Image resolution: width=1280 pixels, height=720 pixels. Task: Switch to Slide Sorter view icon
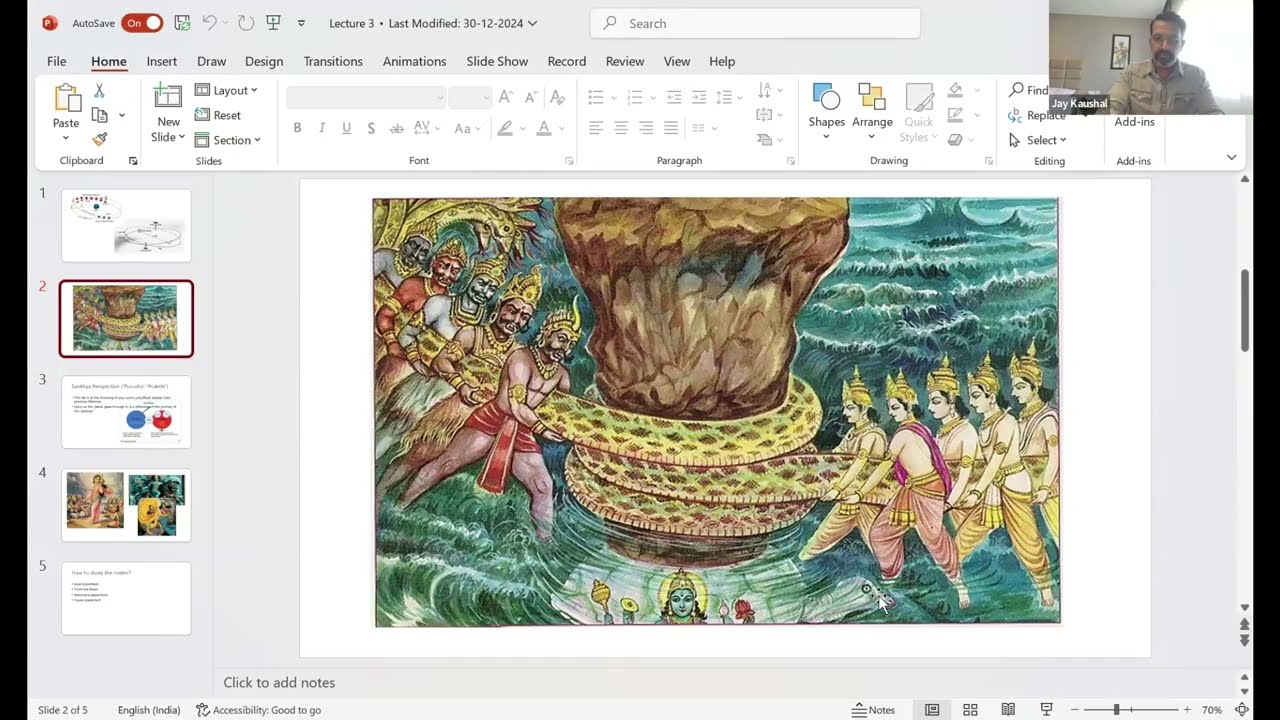(970, 710)
